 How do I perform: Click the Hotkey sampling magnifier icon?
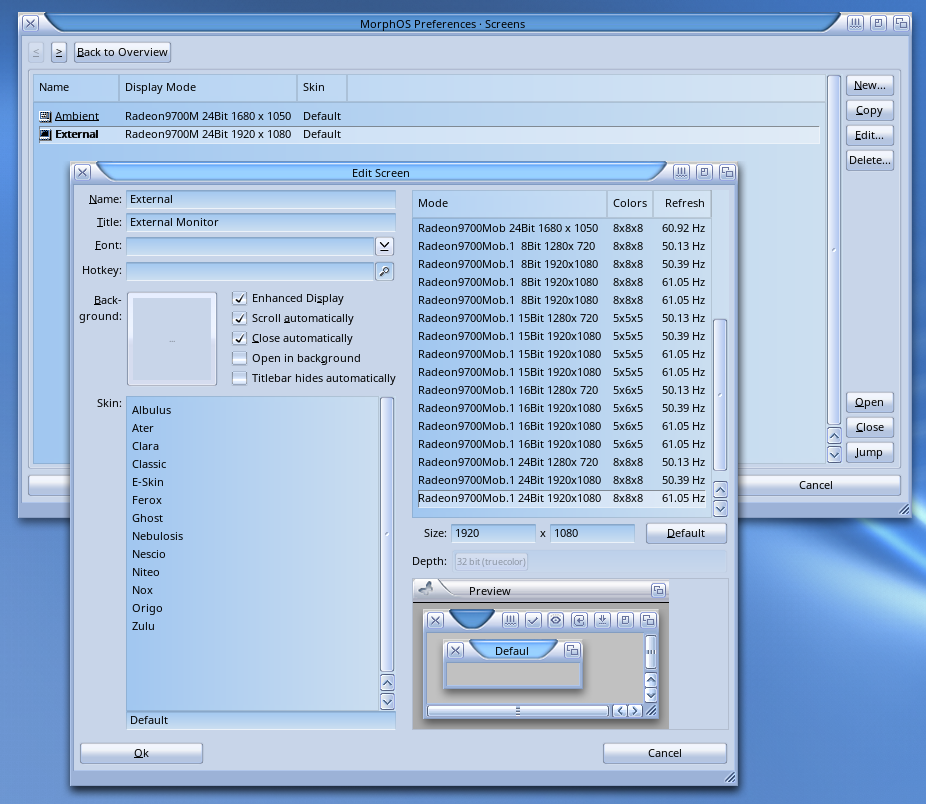tap(384, 271)
